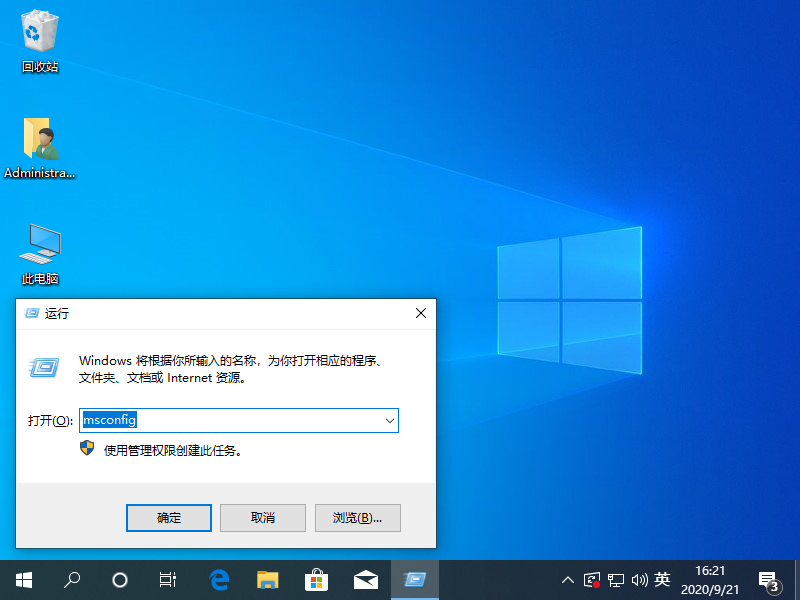Click the taskbar search magnifier icon
This screenshot has width=800, height=600.
[72, 579]
